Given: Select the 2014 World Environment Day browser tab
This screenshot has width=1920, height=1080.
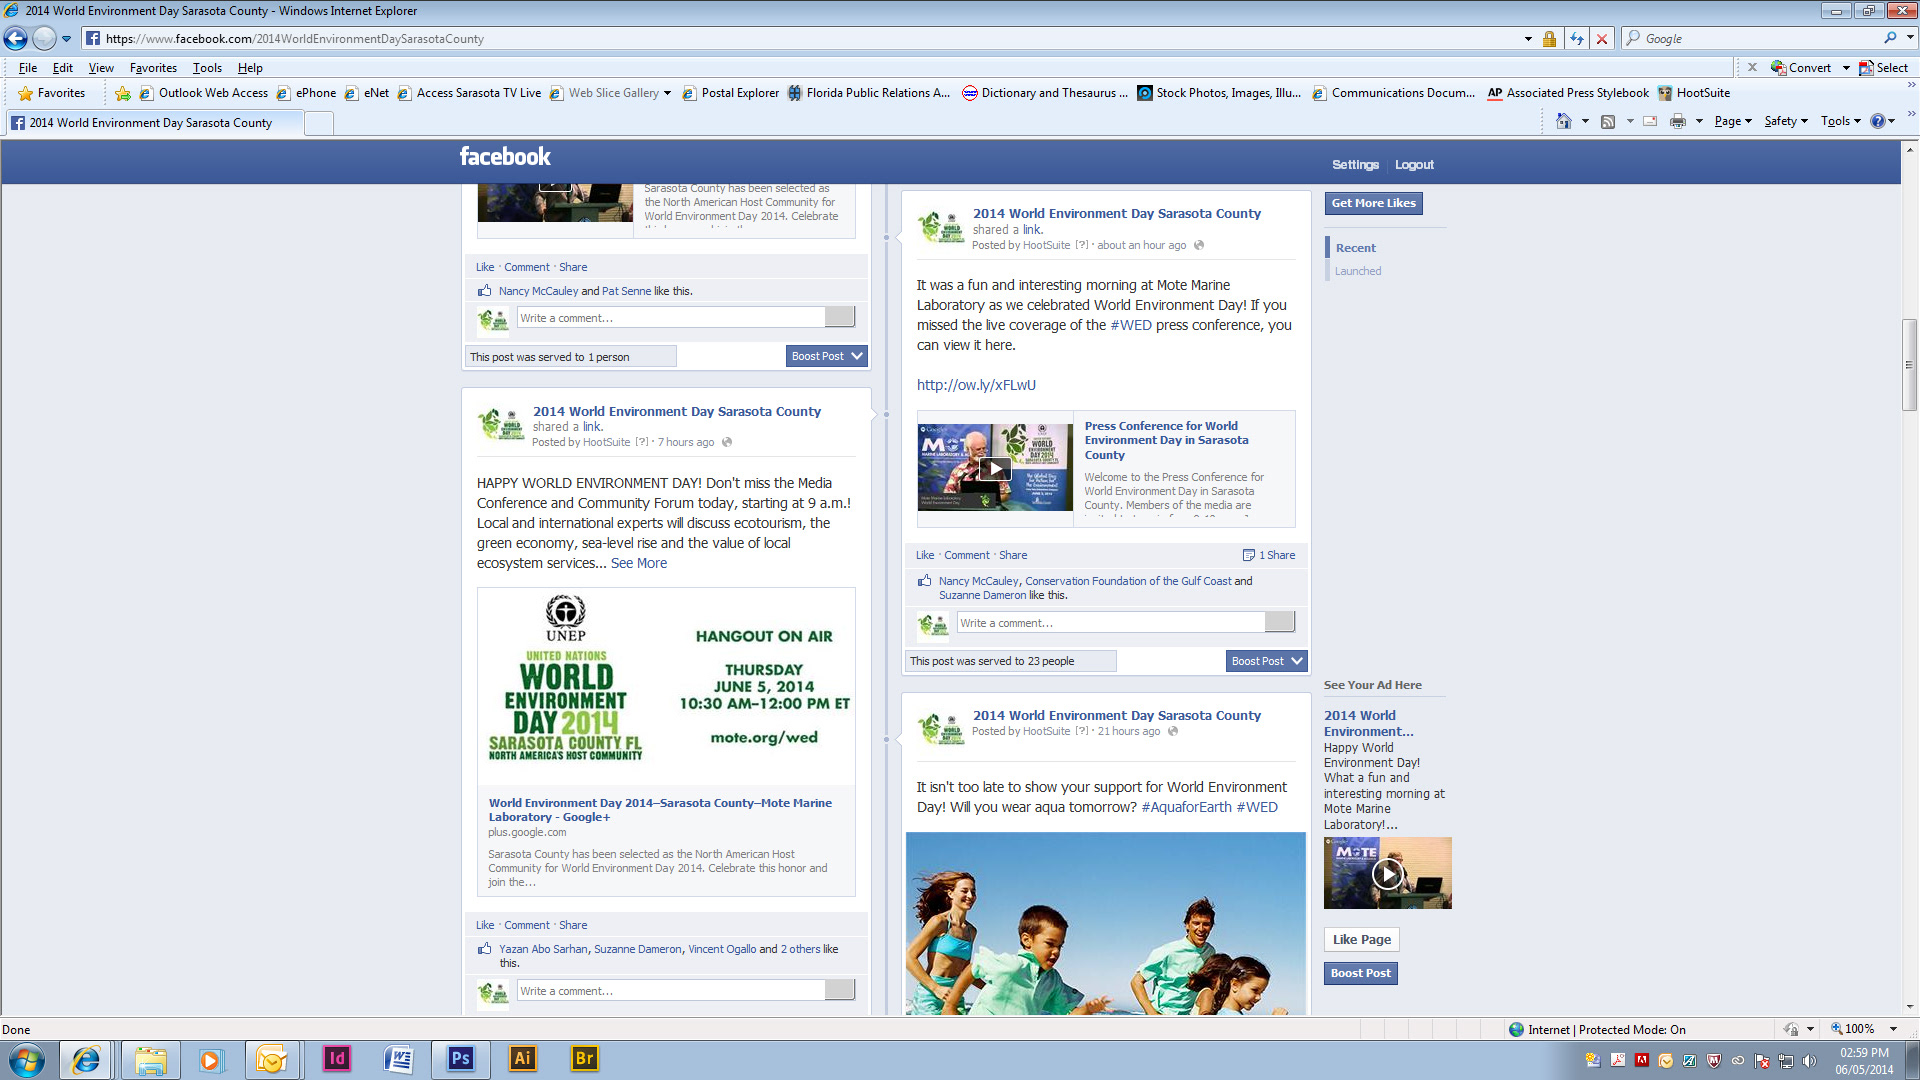Looking at the screenshot, I should (153, 123).
